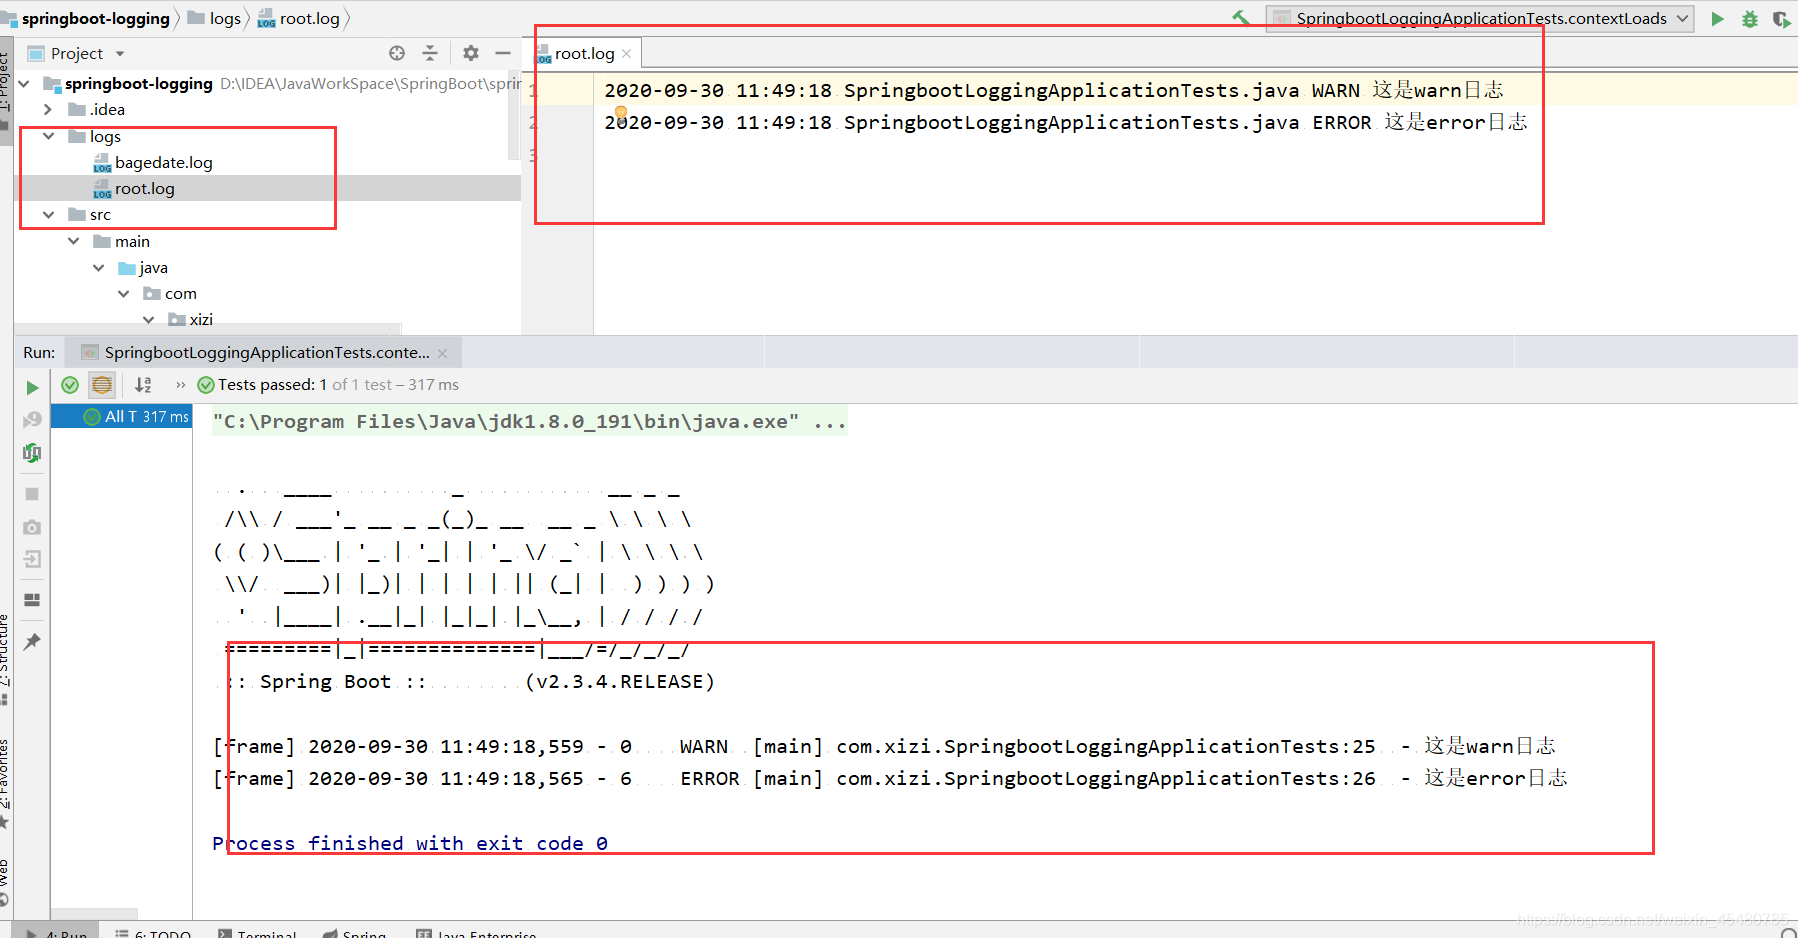This screenshot has width=1798, height=938.
Task: Pin the run tab
Action: (x=32, y=641)
